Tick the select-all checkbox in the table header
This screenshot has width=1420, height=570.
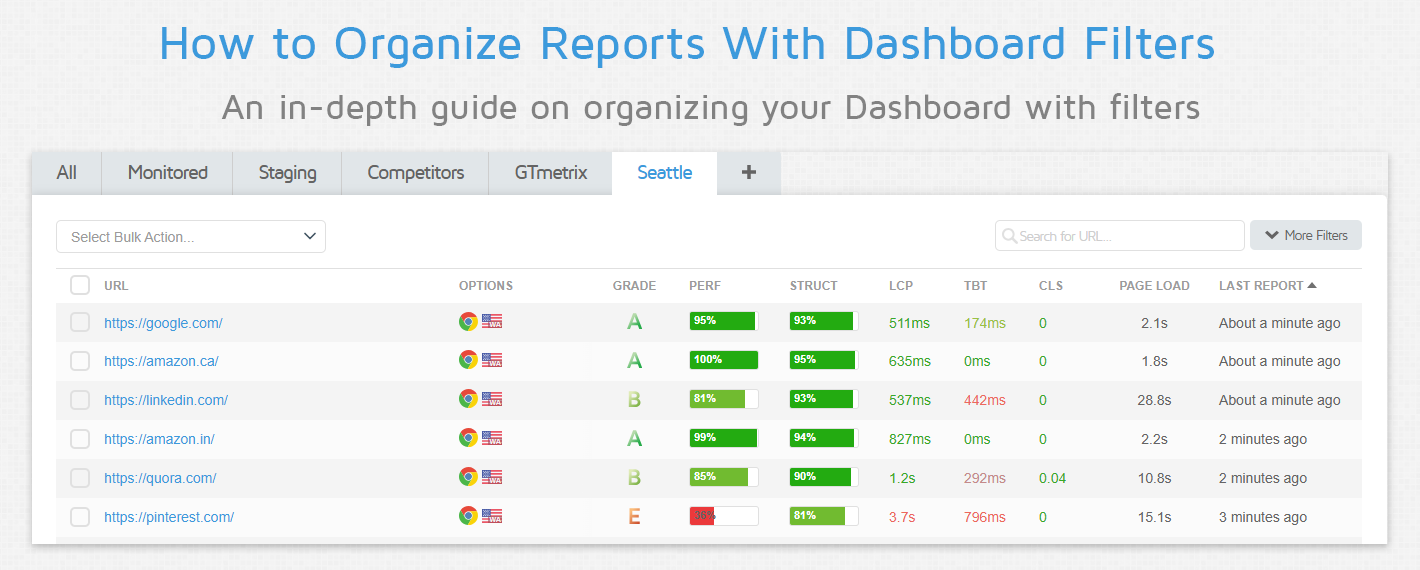tap(80, 286)
